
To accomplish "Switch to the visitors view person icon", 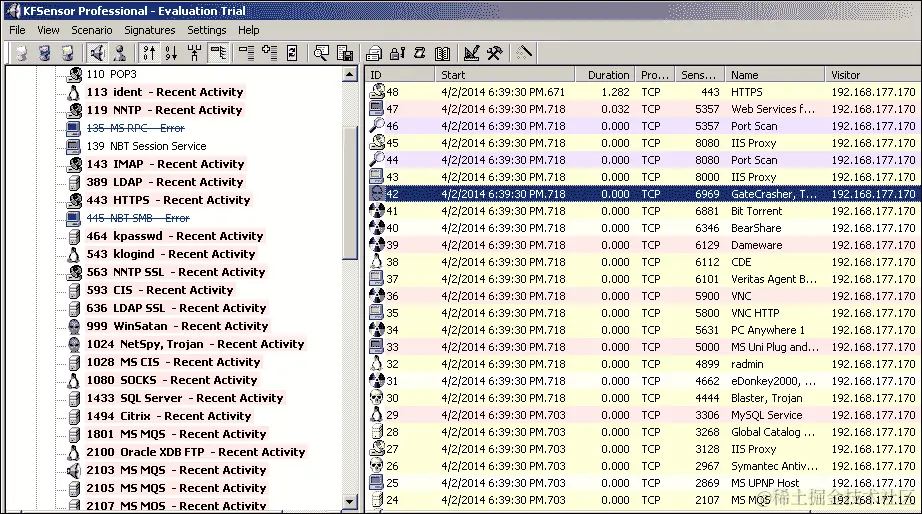I will coord(120,53).
